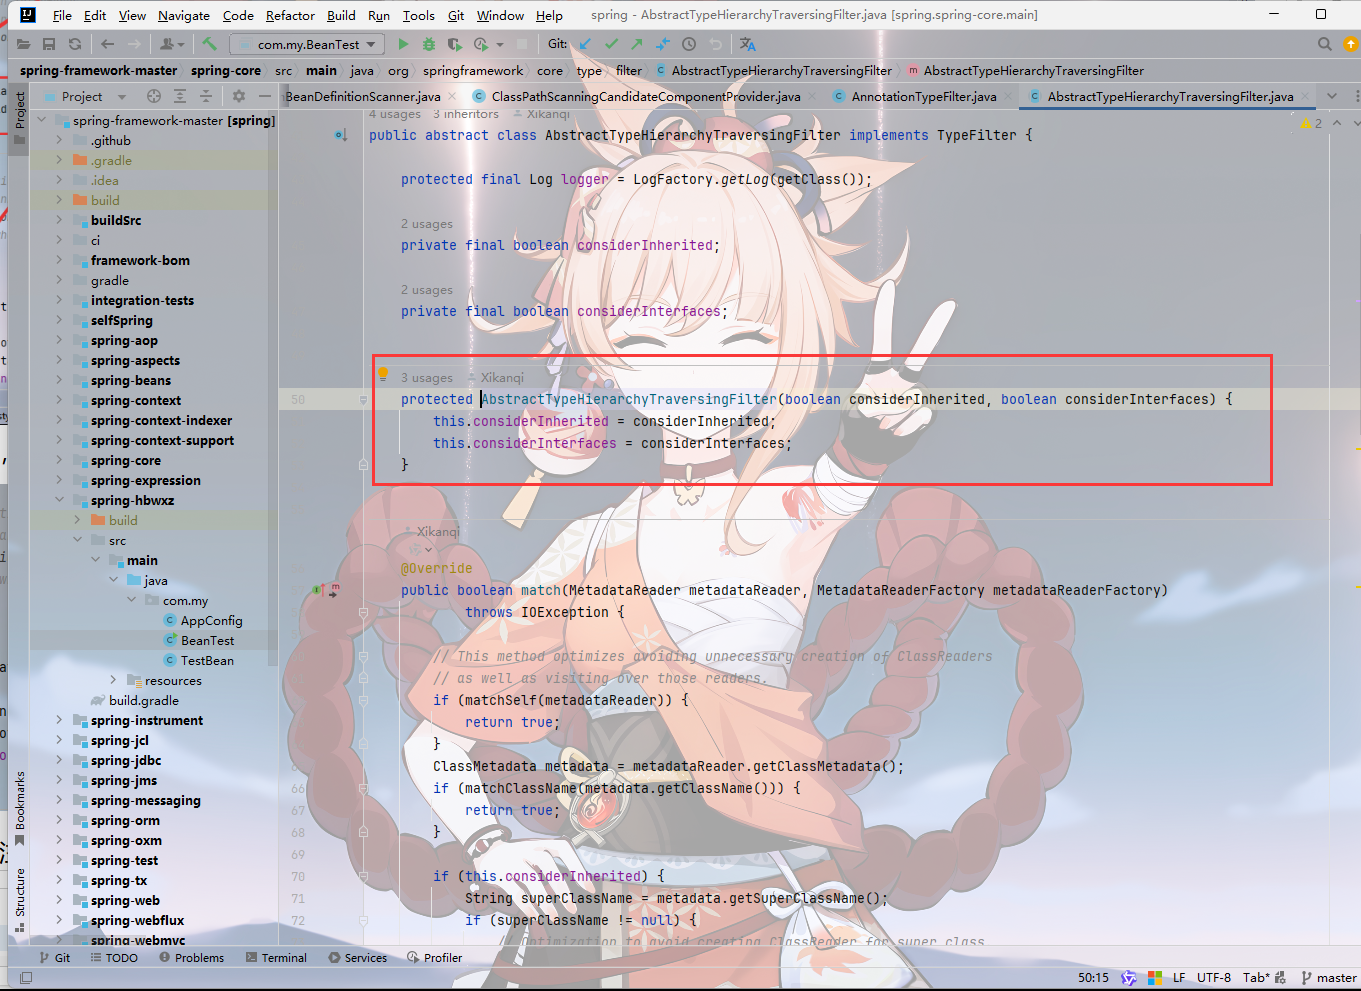Toggle the Structure side panel
Screen dimensions: 1361x991
(19, 899)
